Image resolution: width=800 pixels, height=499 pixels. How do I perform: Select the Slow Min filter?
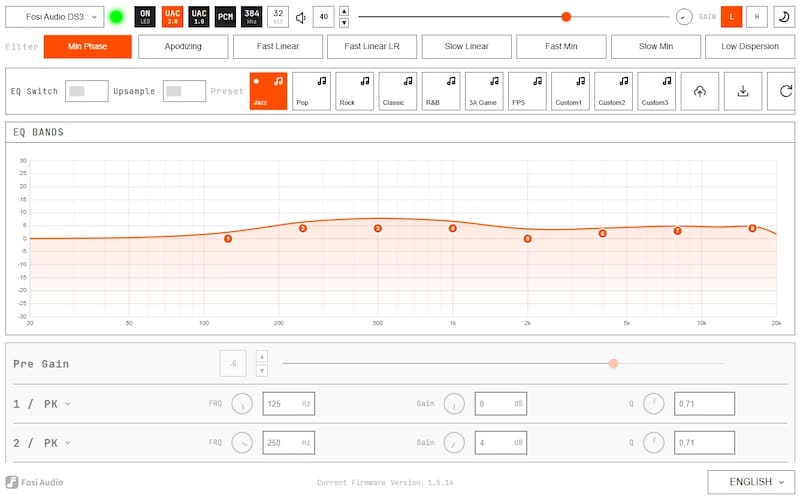pyautogui.click(x=656, y=46)
